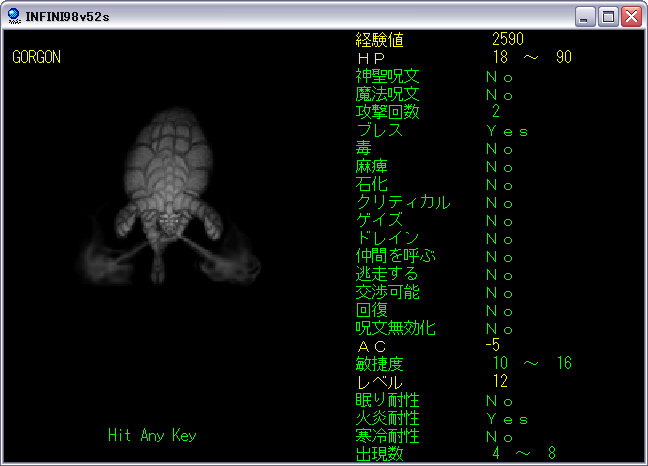
Task: Click the No value beside 寒冷耐性
Action: (499, 437)
